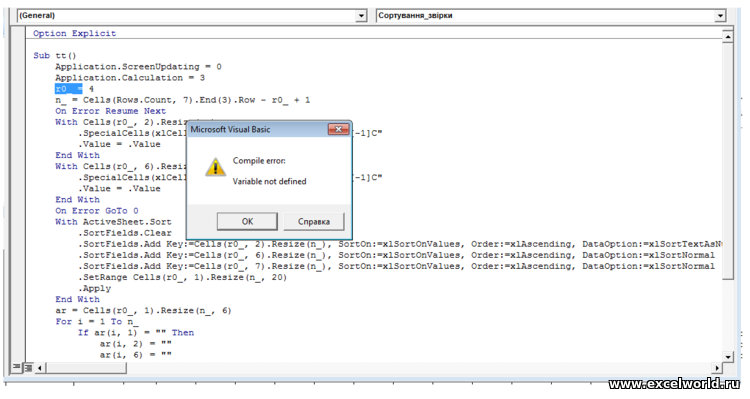750x399 pixels.
Task: Click the warning icon in the dialog
Action: click(x=215, y=167)
